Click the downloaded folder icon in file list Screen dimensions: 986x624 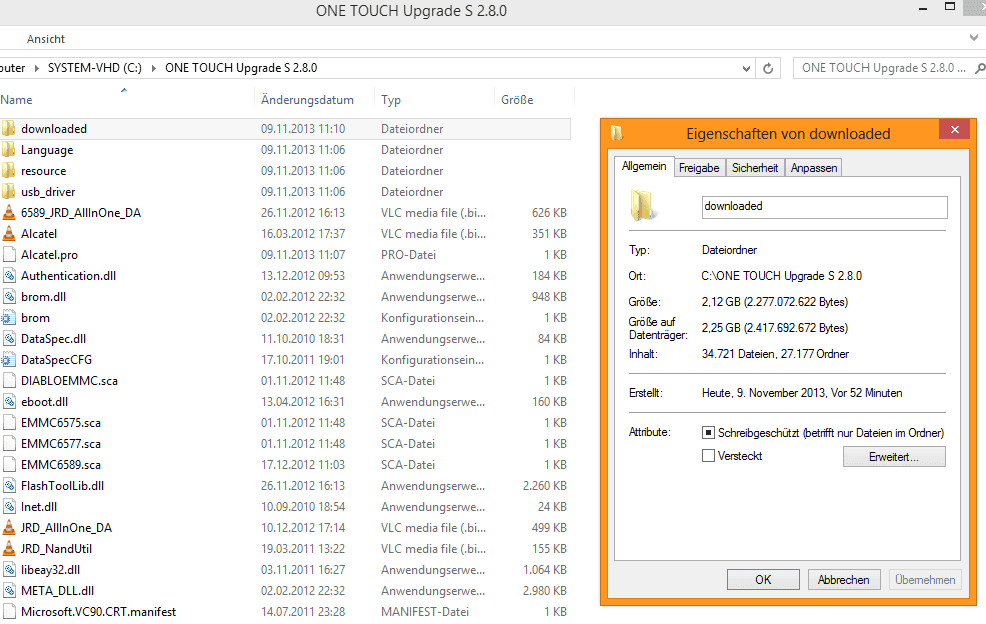8,129
